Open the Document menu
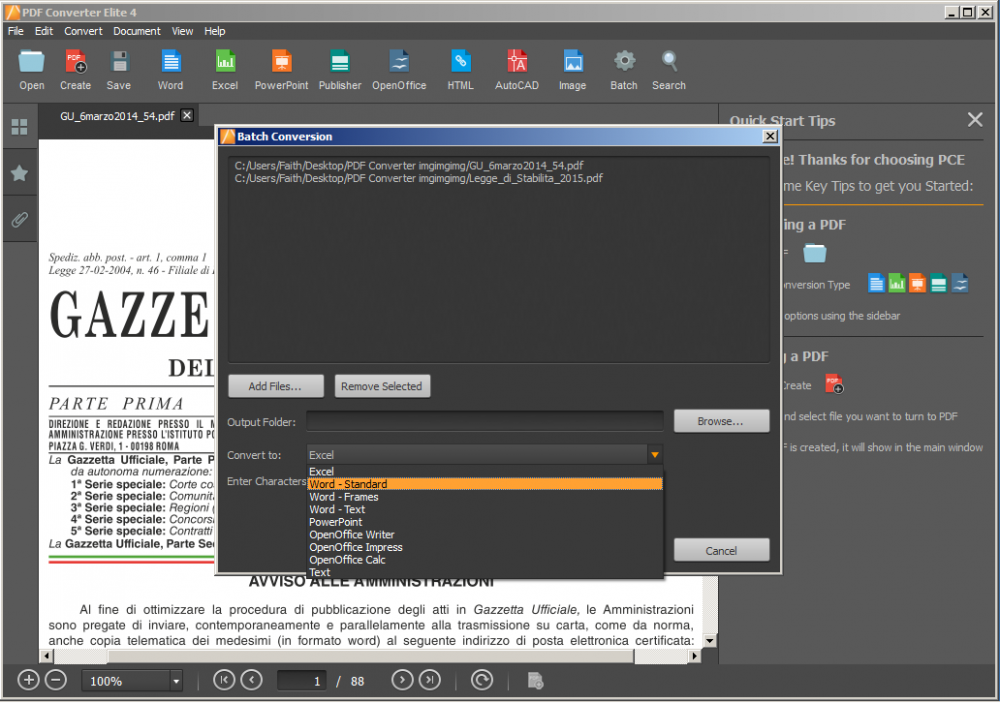This screenshot has width=1000, height=703. [137, 31]
